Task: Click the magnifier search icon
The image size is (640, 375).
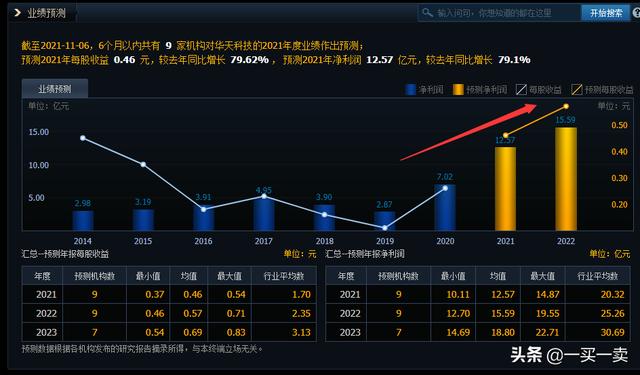Action: pos(427,13)
